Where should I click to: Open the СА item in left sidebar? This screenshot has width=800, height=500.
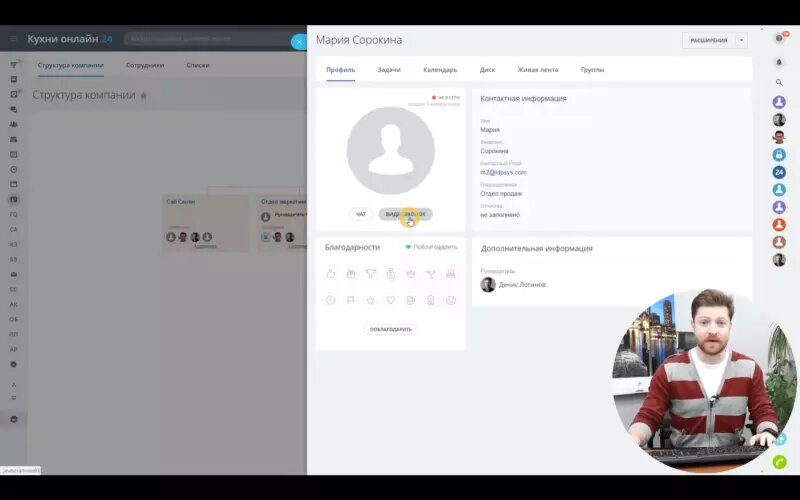[x=14, y=230]
